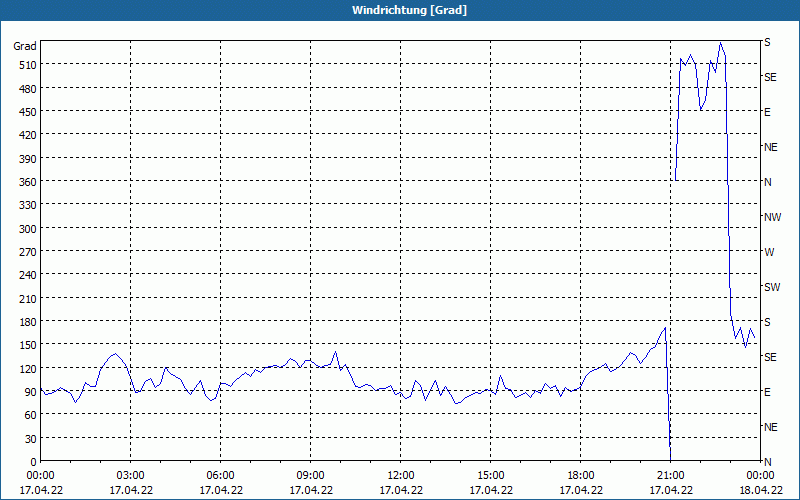Select the 90 y-axis value
This screenshot has width=800, height=500.
coord(31,392)
